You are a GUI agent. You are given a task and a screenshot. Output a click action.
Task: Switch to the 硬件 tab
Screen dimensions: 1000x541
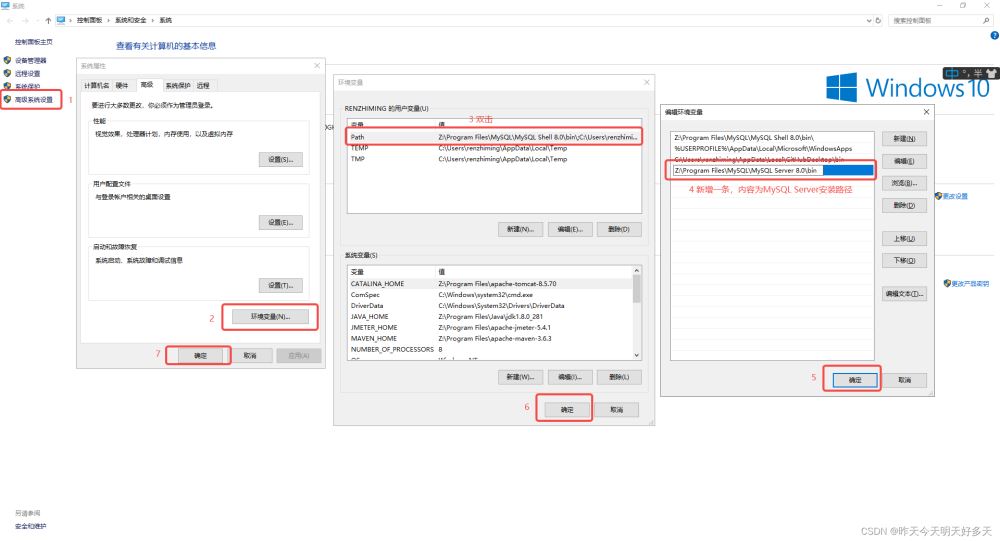point(122,85)
